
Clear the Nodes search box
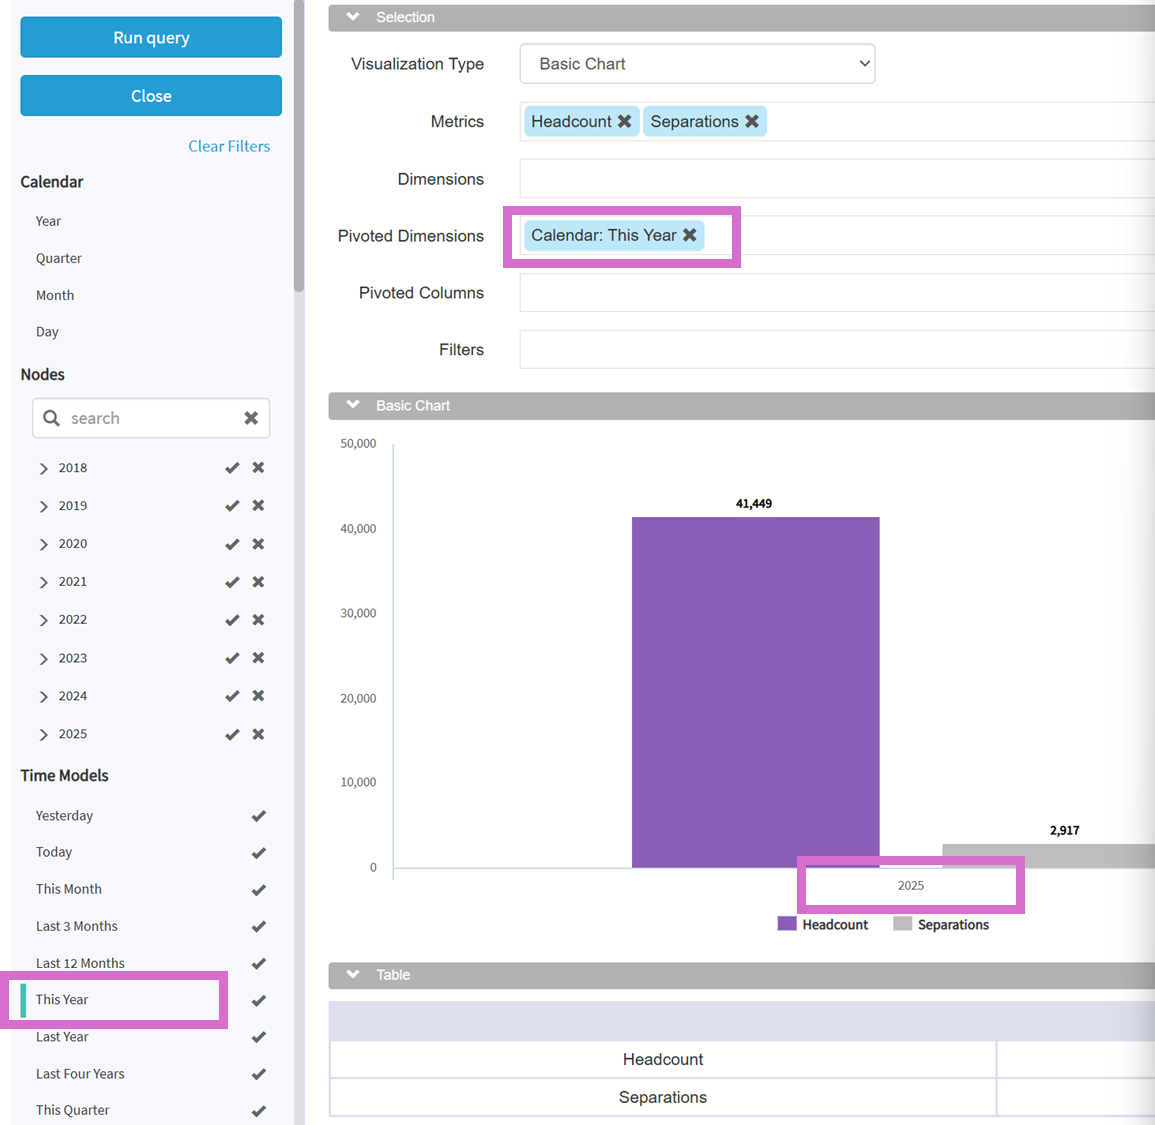(251, 418)
